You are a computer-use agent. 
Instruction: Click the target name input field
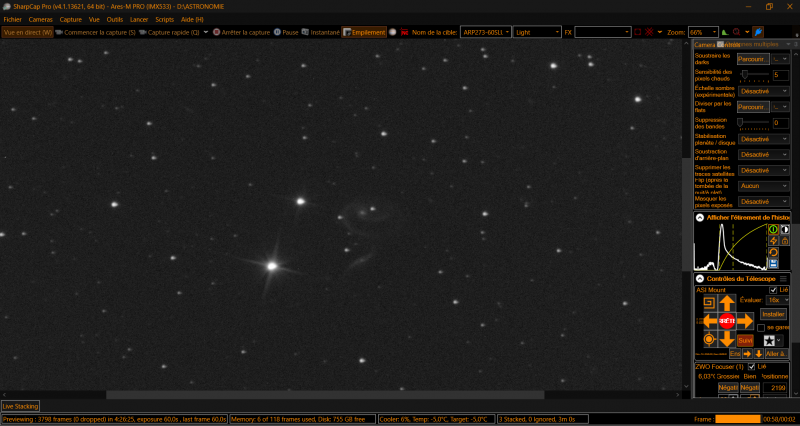pos(485,32)
